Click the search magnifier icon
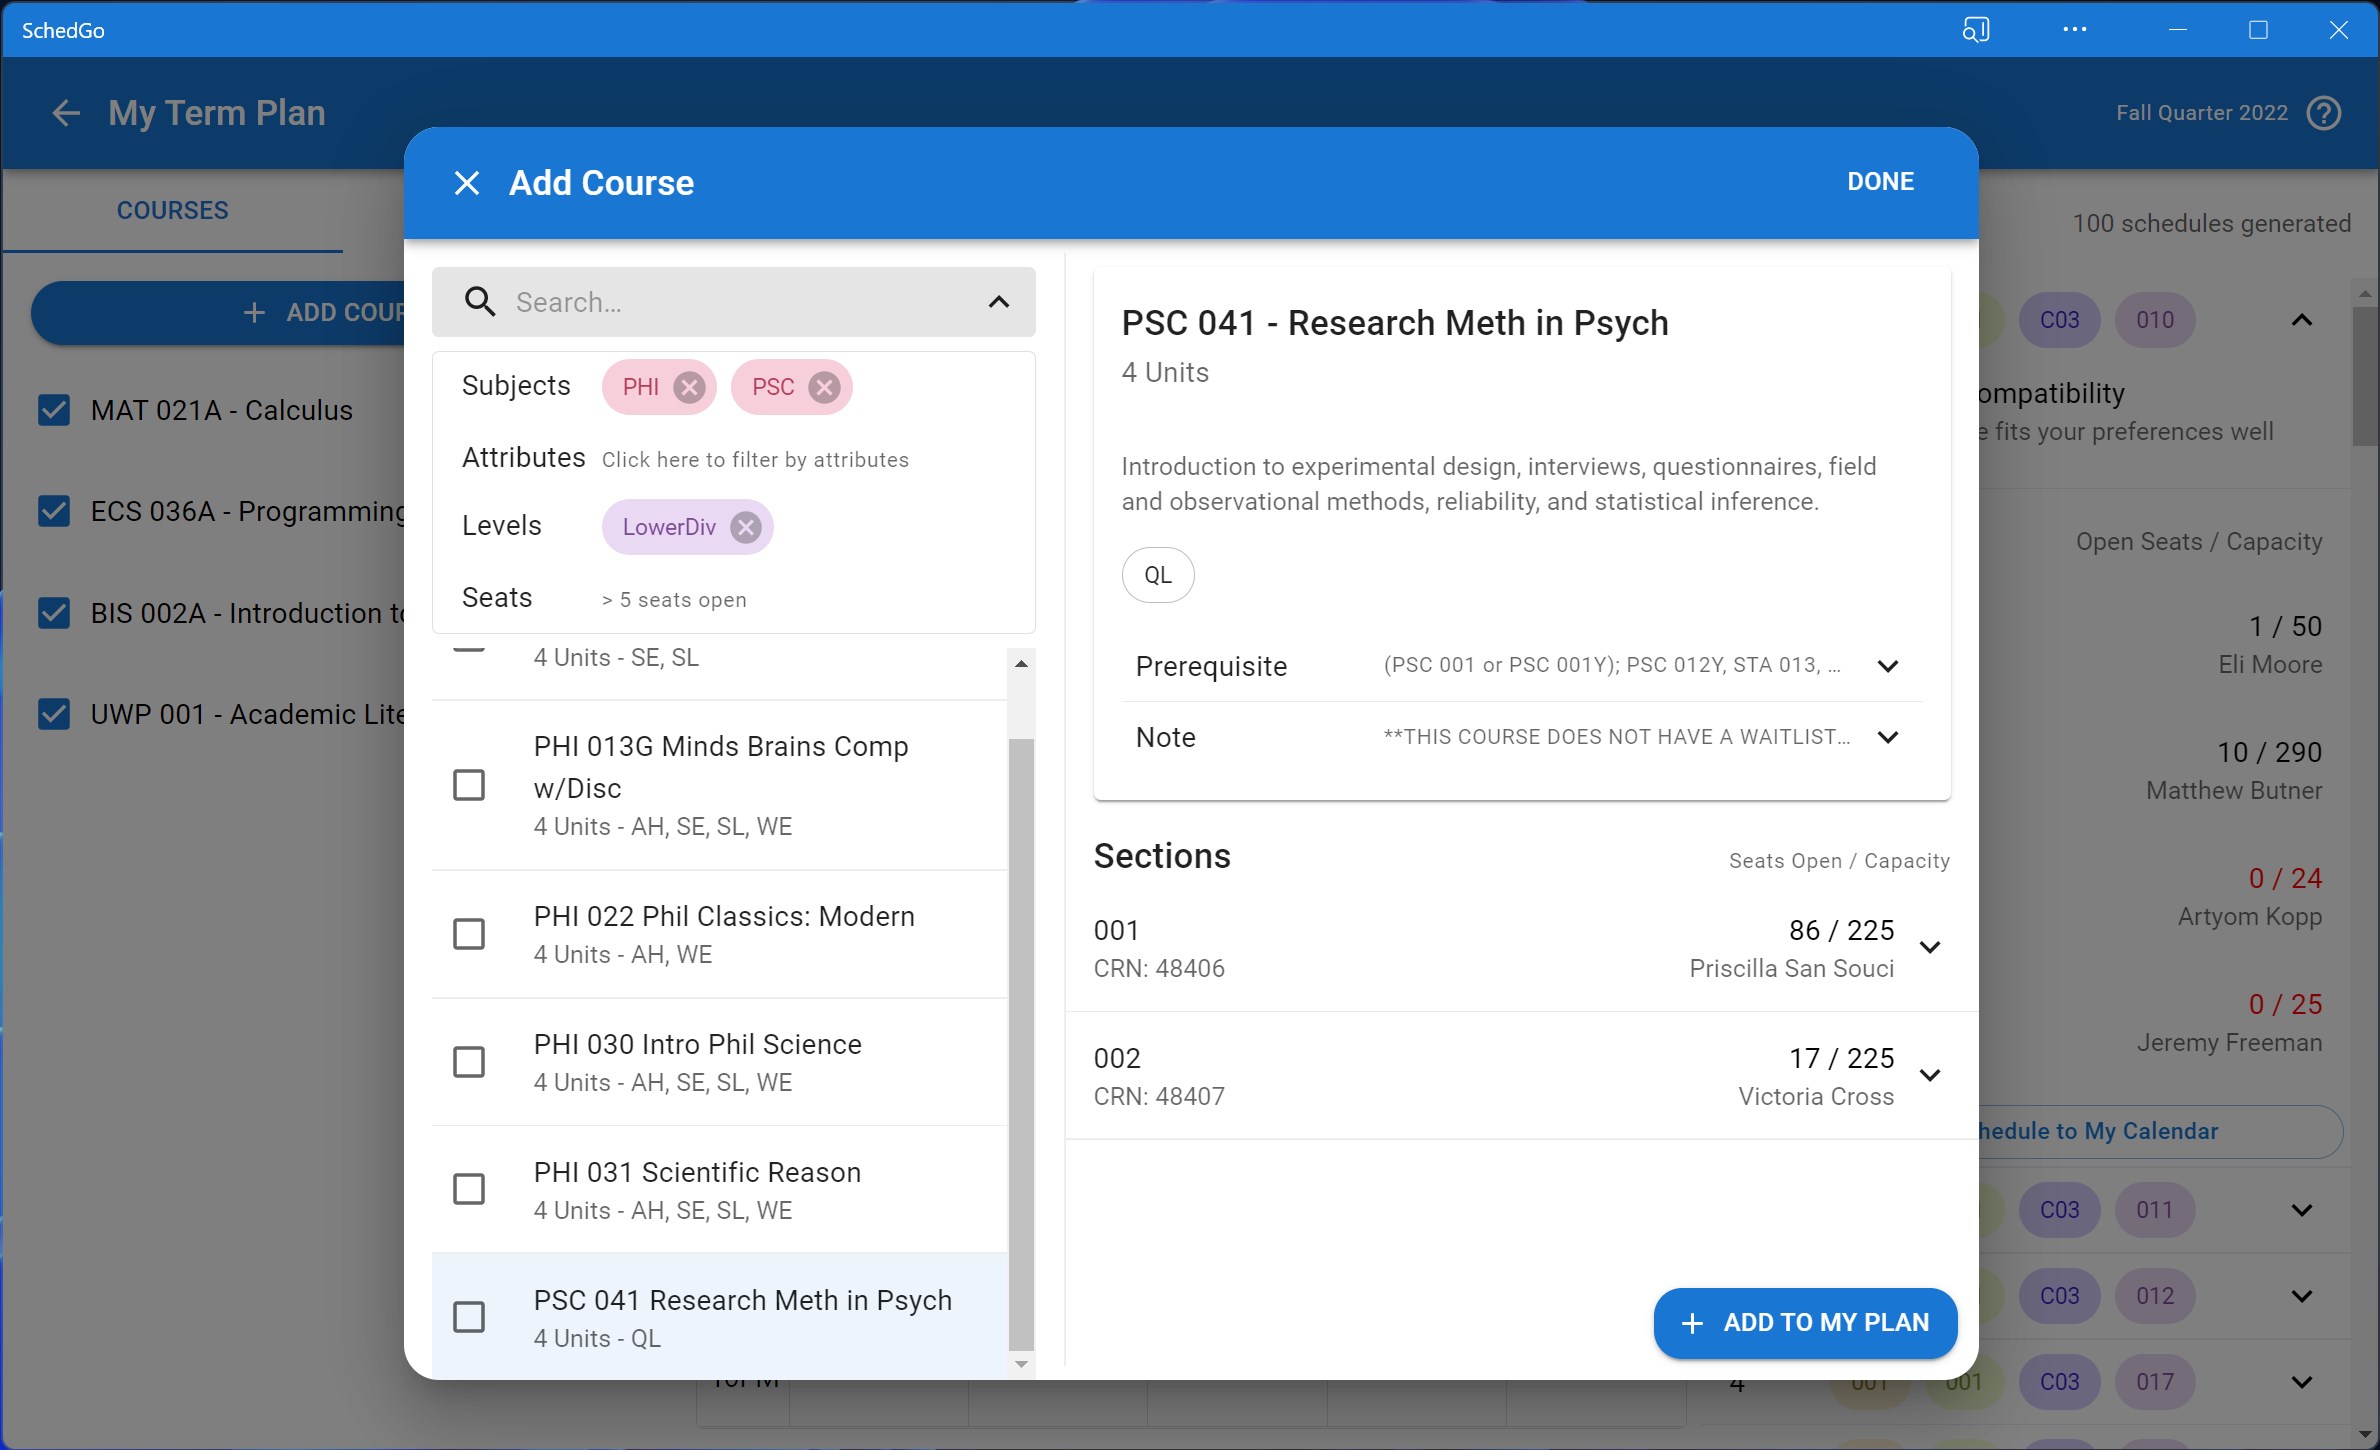The width and height of the screenshot is (2380, 1450). point(480,302)
